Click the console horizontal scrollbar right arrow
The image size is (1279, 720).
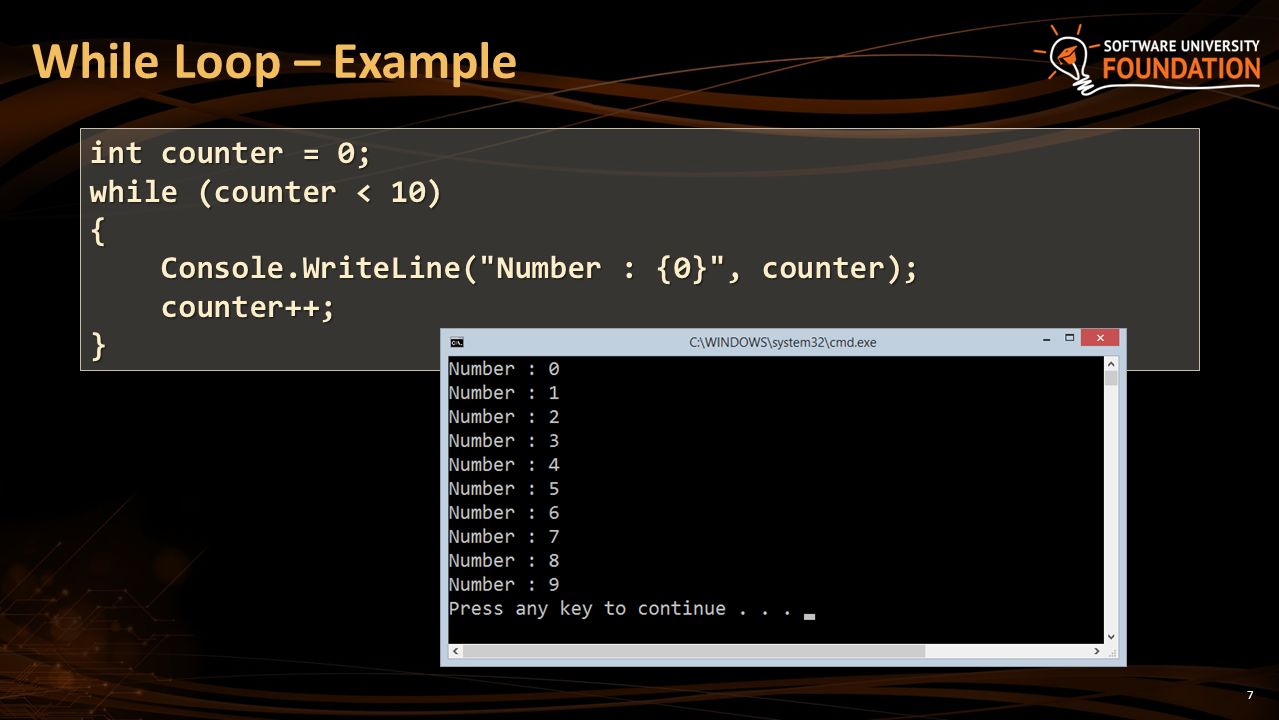pyautogui.click(x=1096, y=651)
